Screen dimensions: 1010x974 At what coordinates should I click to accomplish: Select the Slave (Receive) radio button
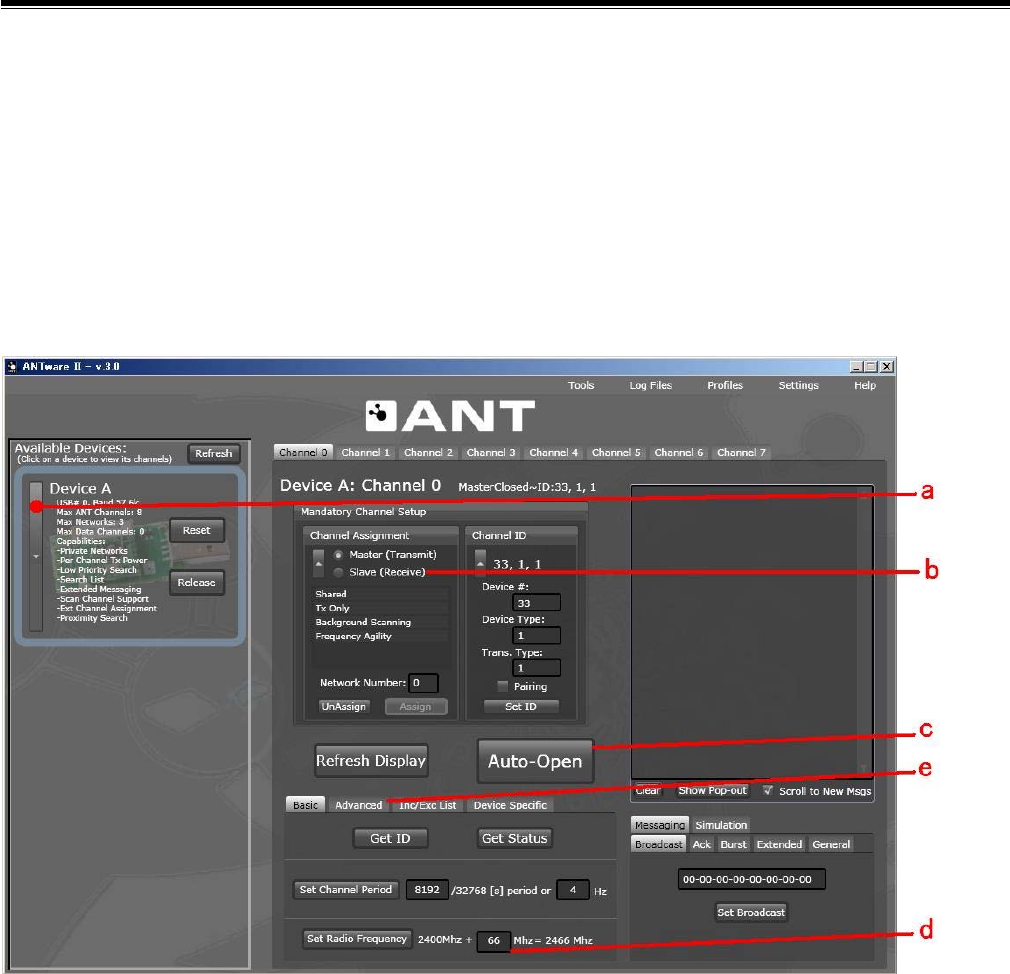pyautogui.click(x=338, y=572)
